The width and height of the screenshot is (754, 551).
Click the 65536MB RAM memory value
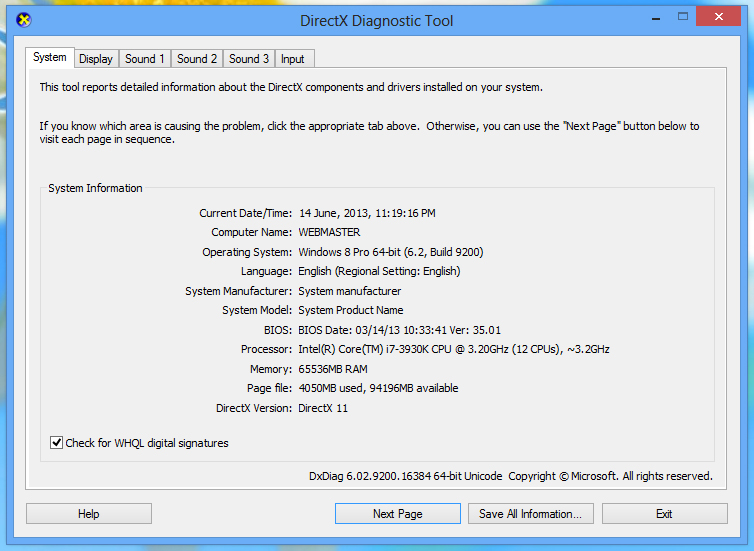pos(333,369)
